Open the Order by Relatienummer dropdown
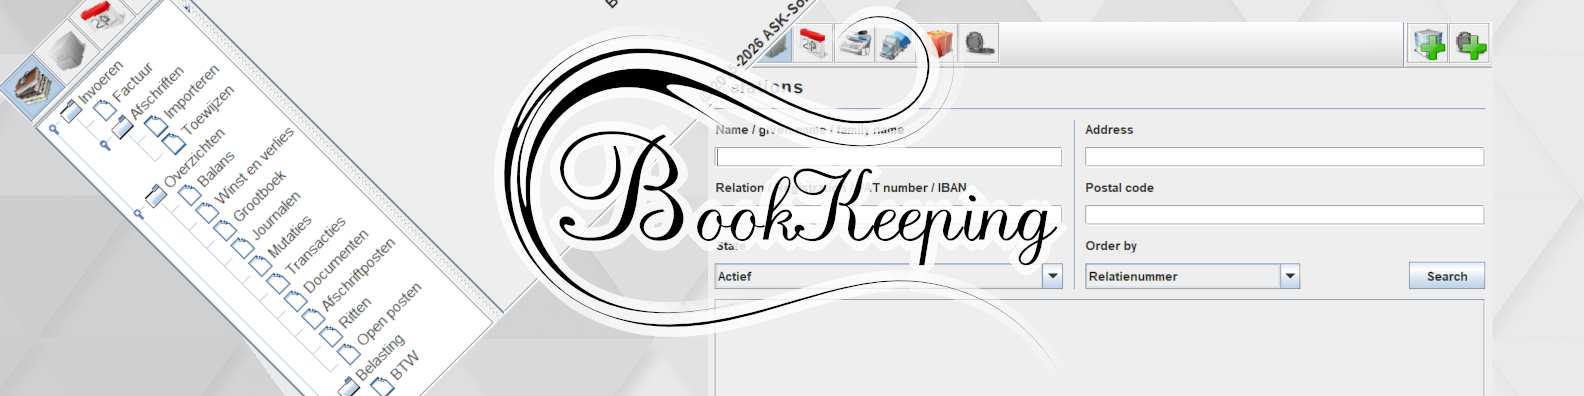 [x=1192, y=276]
